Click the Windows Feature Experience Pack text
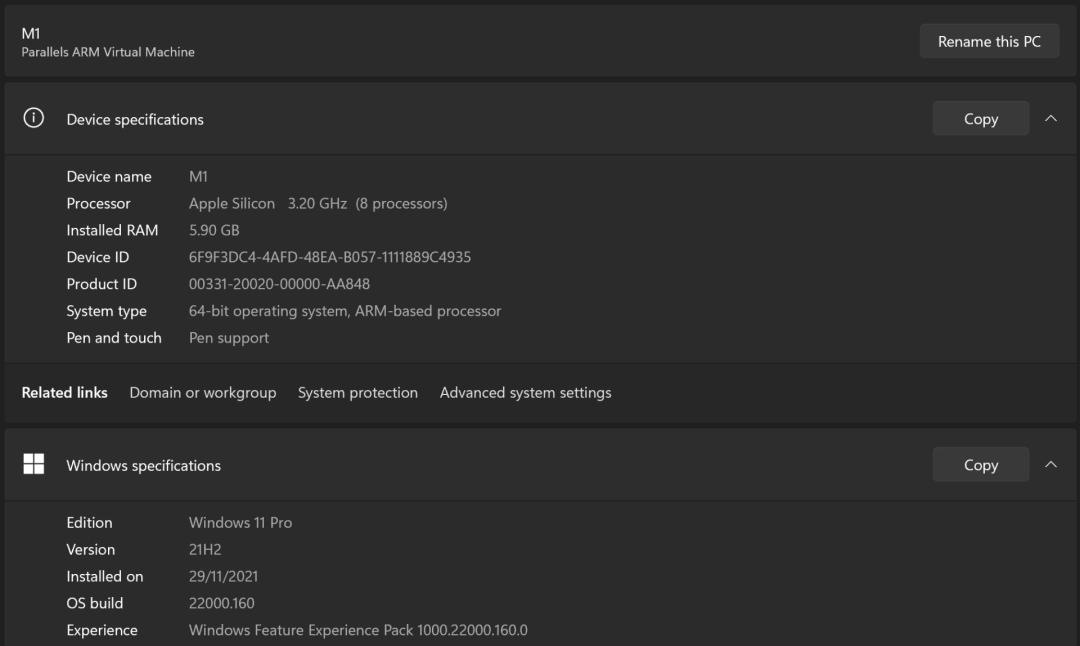This screenshot has width=1080, height=646. tap(357, 630)
